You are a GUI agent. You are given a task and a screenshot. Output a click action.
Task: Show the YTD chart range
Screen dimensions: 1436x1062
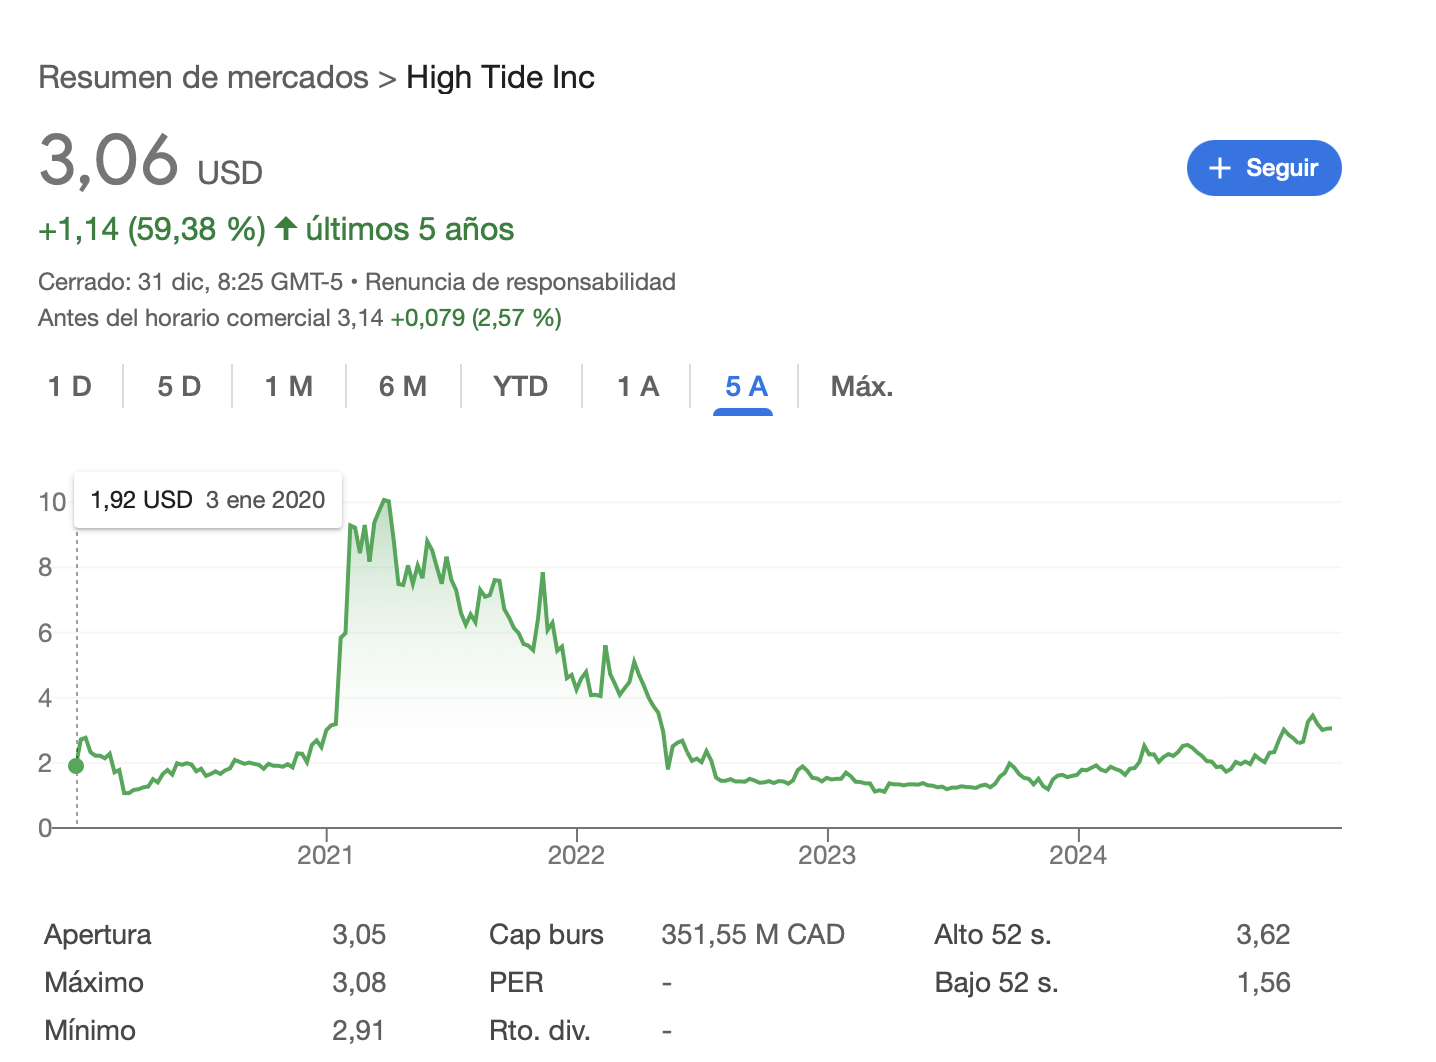pyautogui.click(x=521, y=386)
